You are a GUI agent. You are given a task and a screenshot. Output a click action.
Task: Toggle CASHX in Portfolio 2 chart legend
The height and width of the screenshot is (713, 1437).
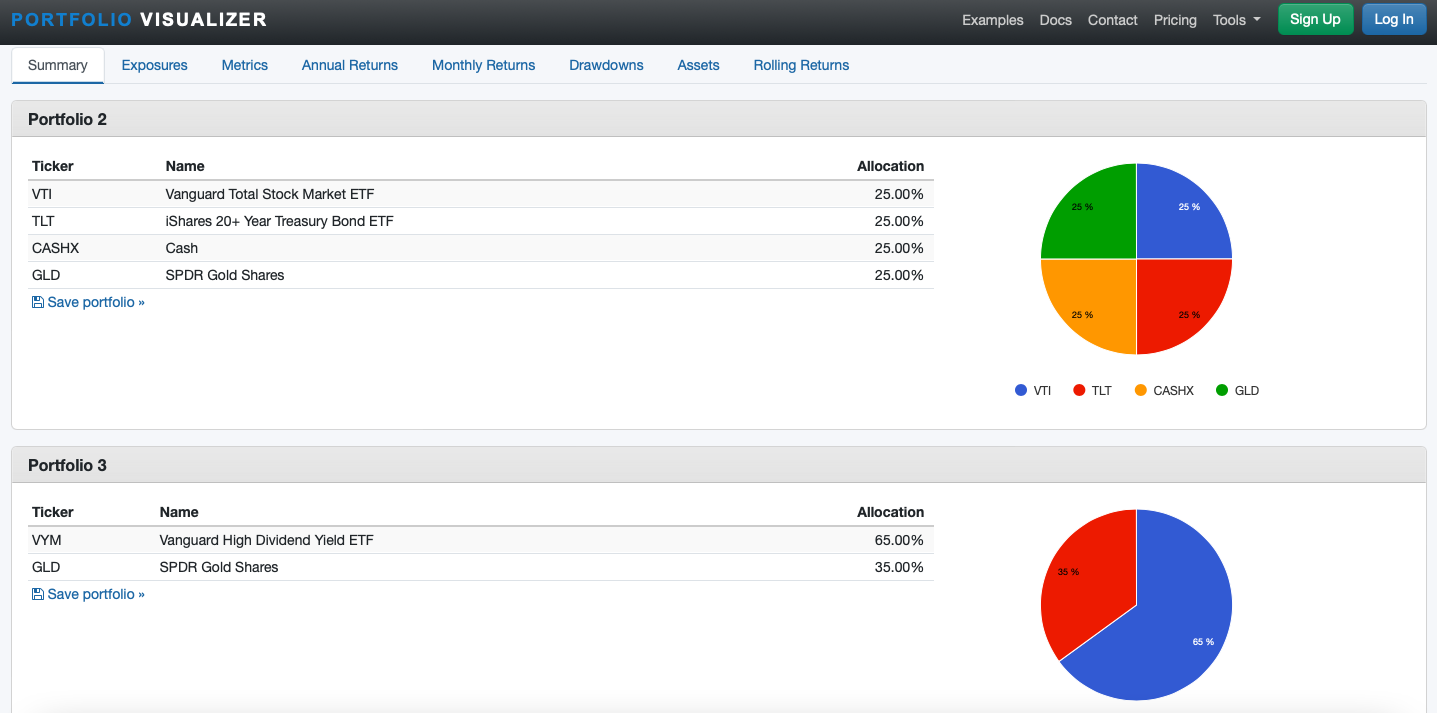(1164, 391)
